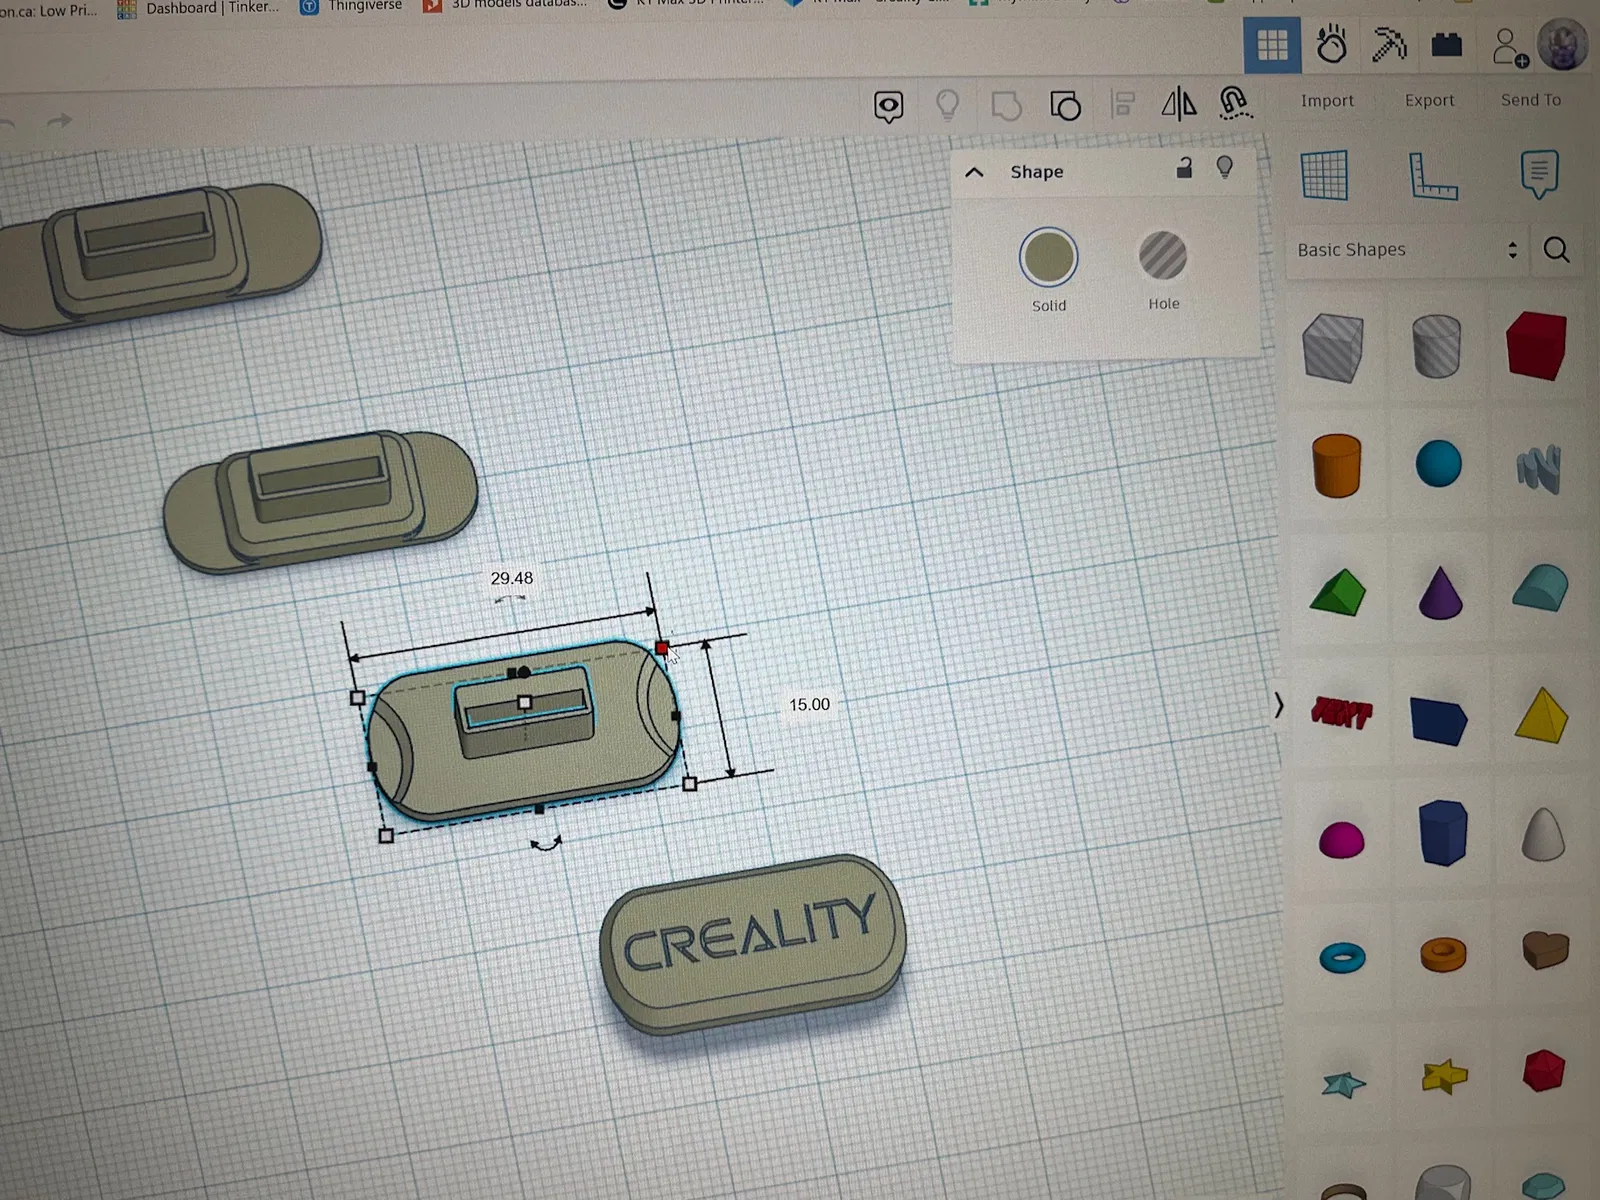Pick the Scribble shape

[1538, 468]
